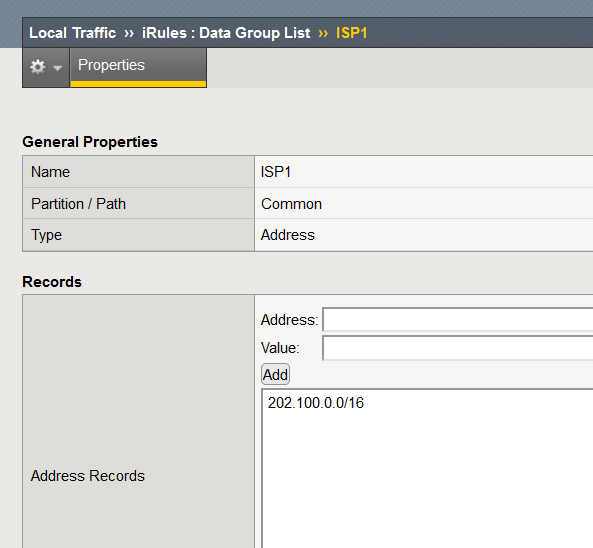Select the 202.100.0.0/16 record

(316, 403)
